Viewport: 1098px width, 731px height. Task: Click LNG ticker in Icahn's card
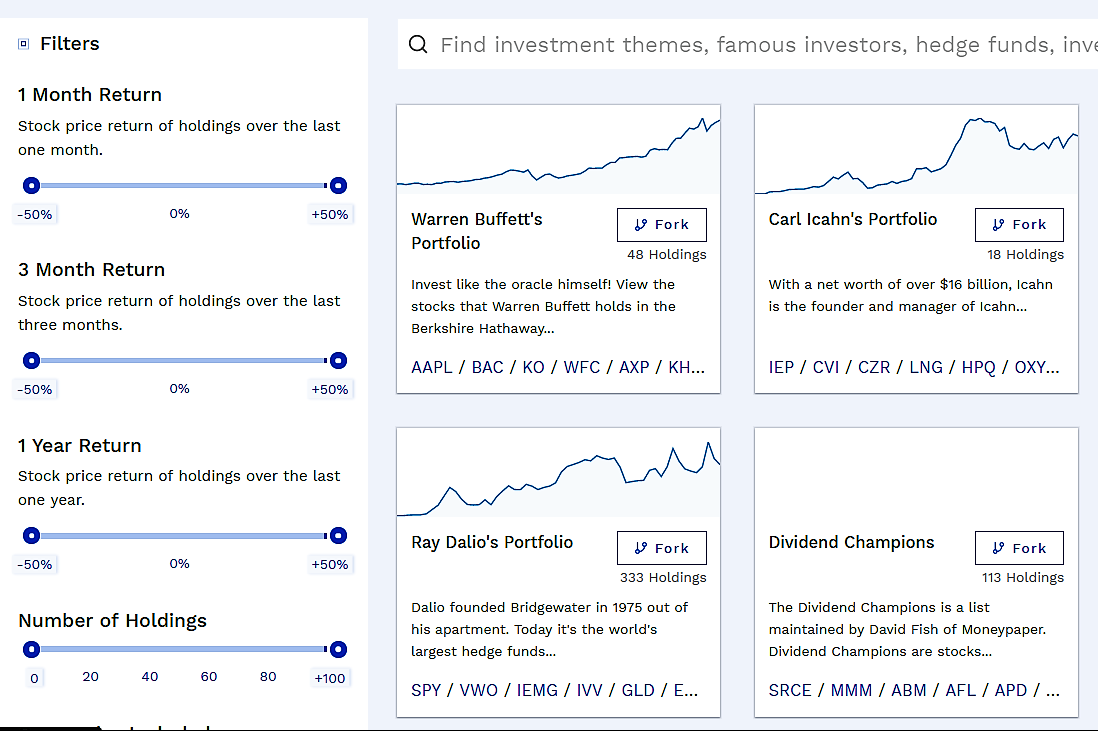coord(926,367)
